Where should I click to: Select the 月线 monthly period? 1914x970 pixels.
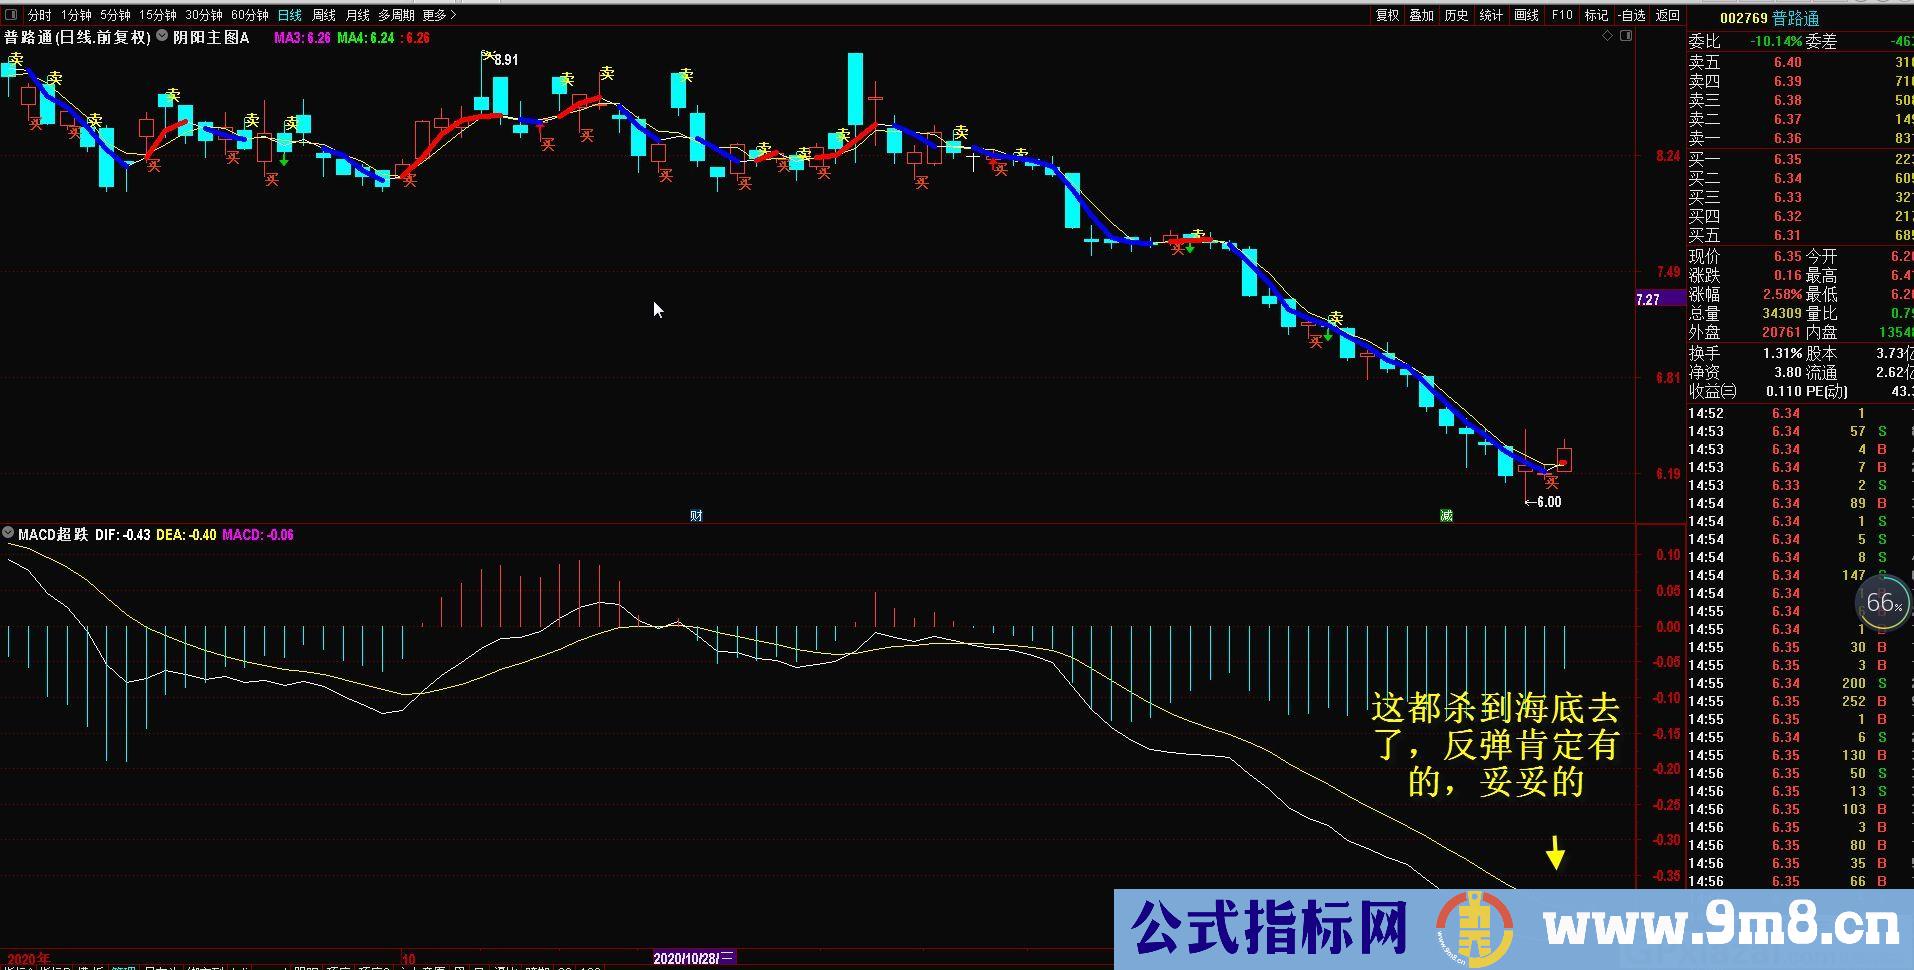point(357,15)
